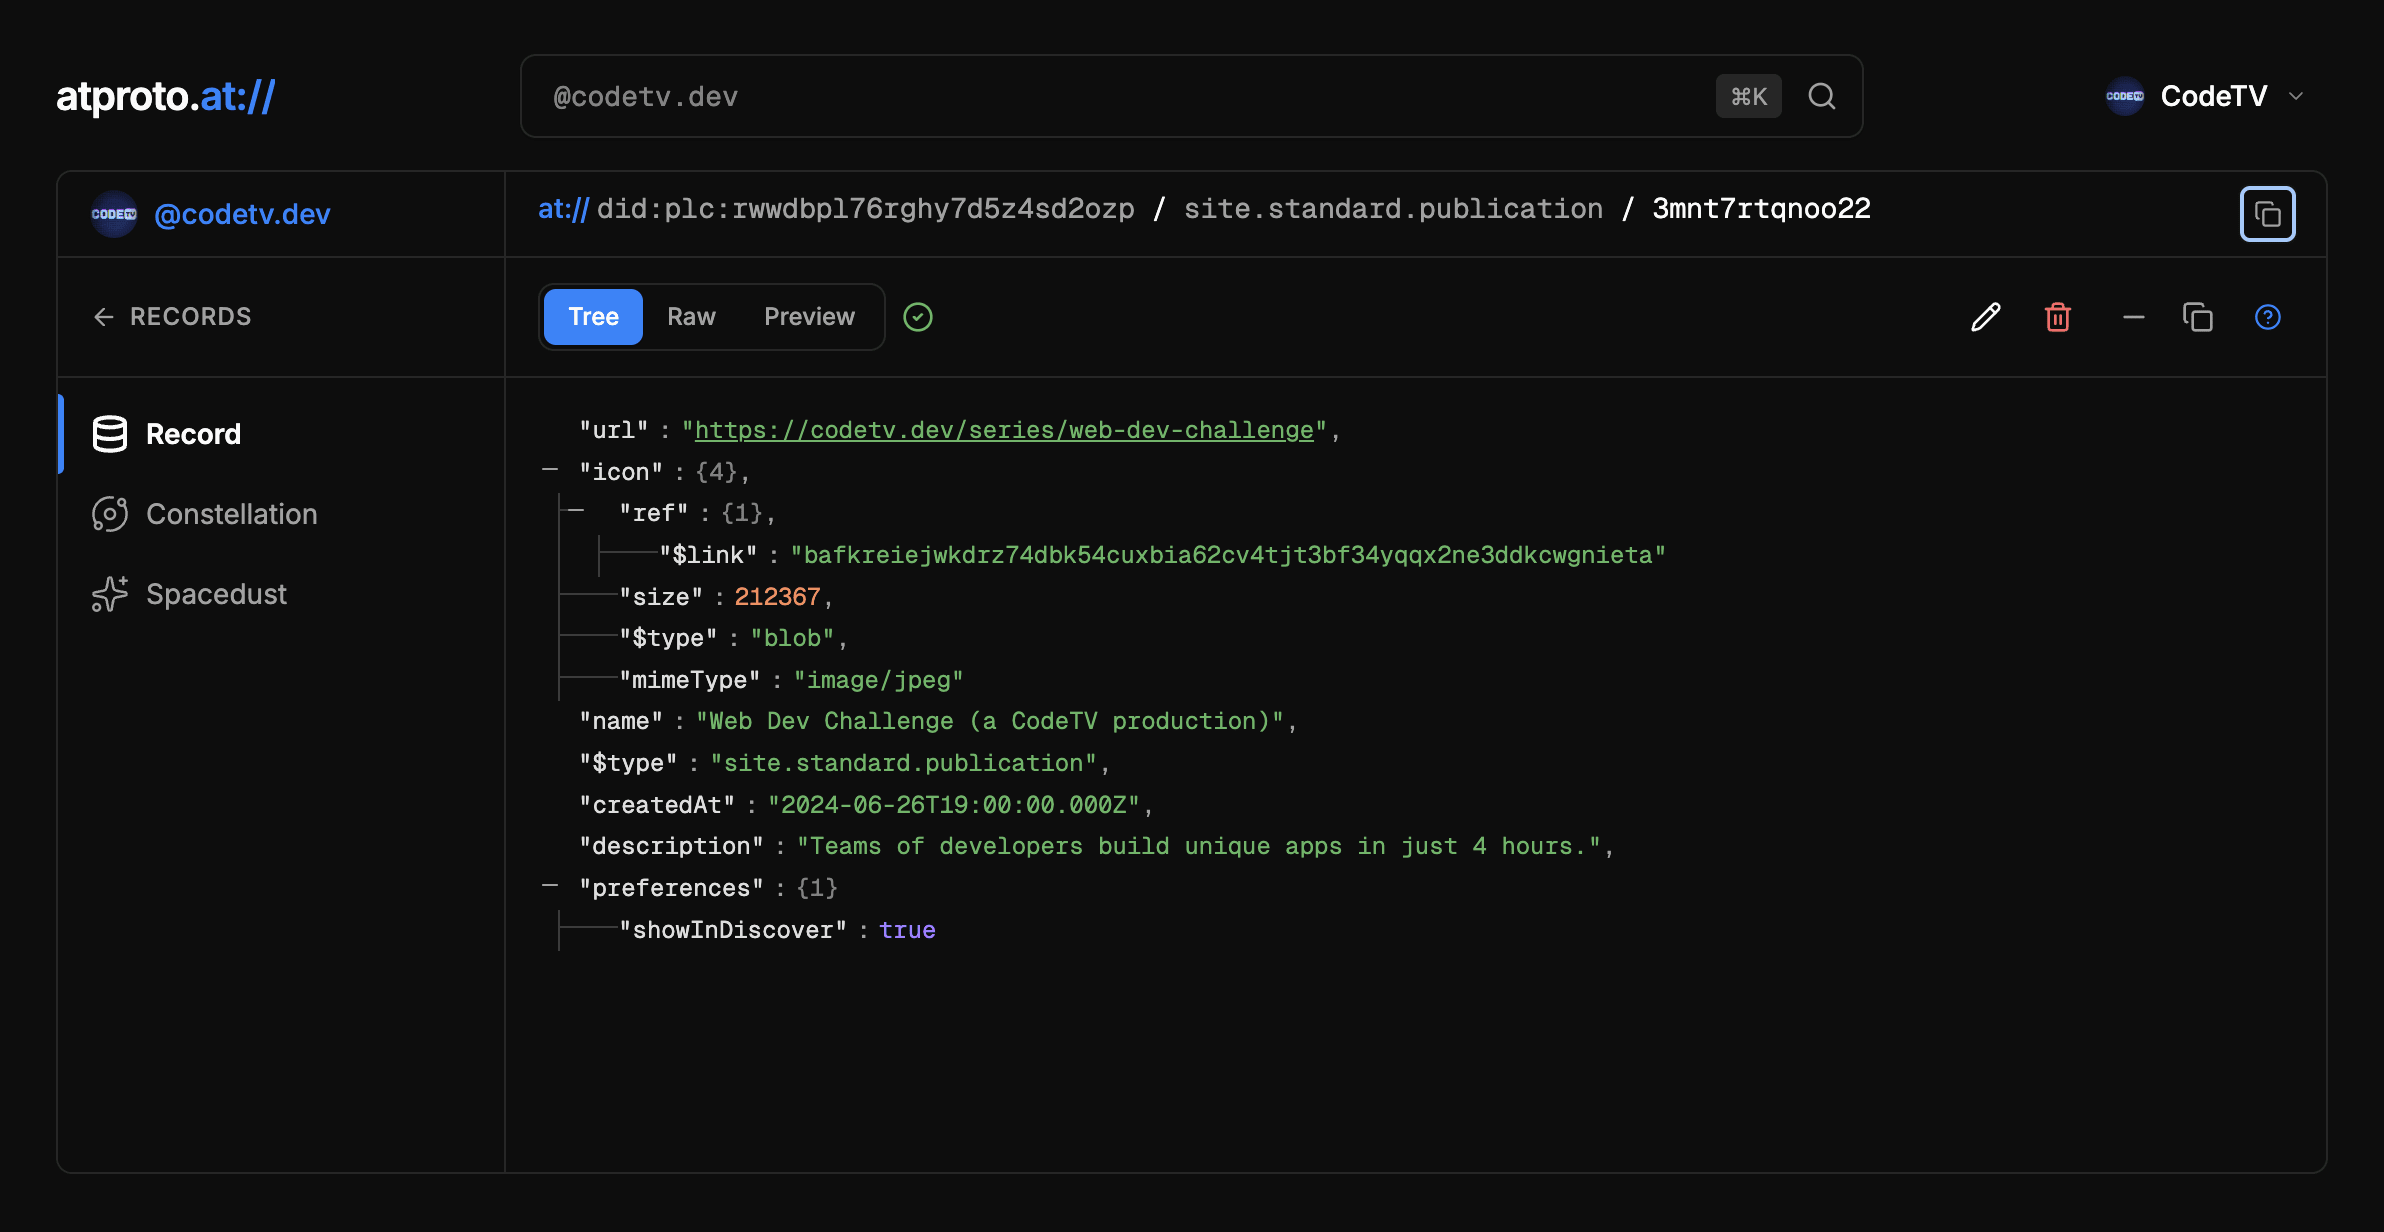The width and height of the screenshot is (2384, 1232).
Task: Click the "url" key label
Action: click(614, 430)
